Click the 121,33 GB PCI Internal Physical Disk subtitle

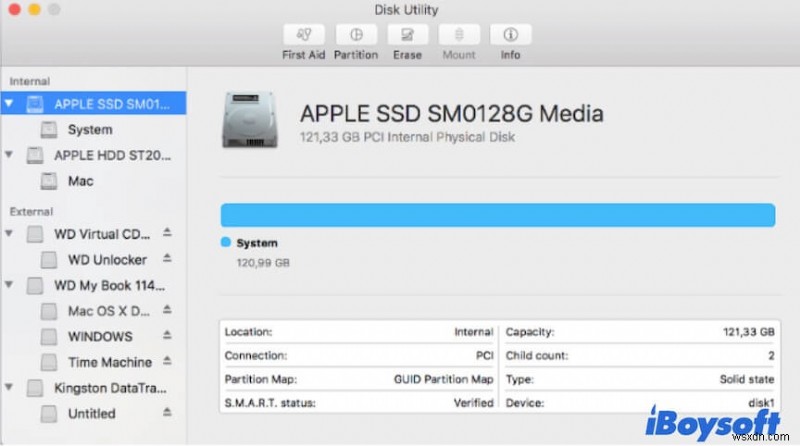[x=407, y=137]
